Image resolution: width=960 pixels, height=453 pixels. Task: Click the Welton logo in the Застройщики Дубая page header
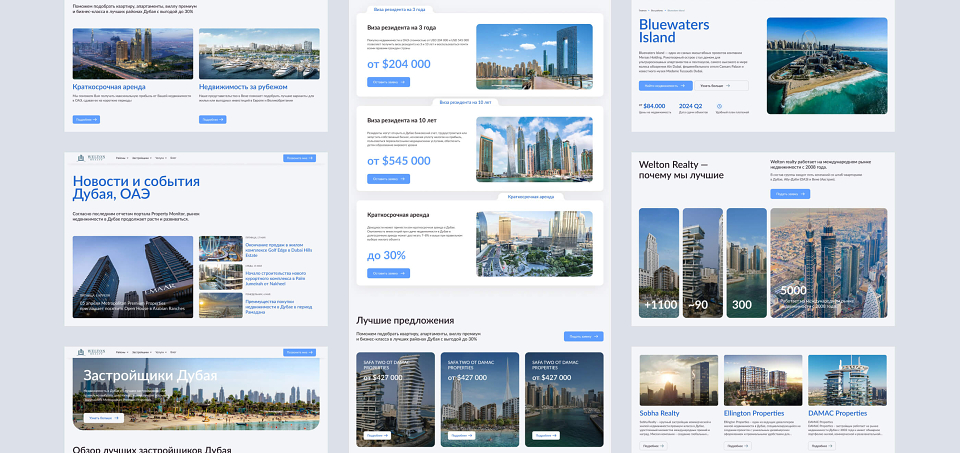coord(92,352)
